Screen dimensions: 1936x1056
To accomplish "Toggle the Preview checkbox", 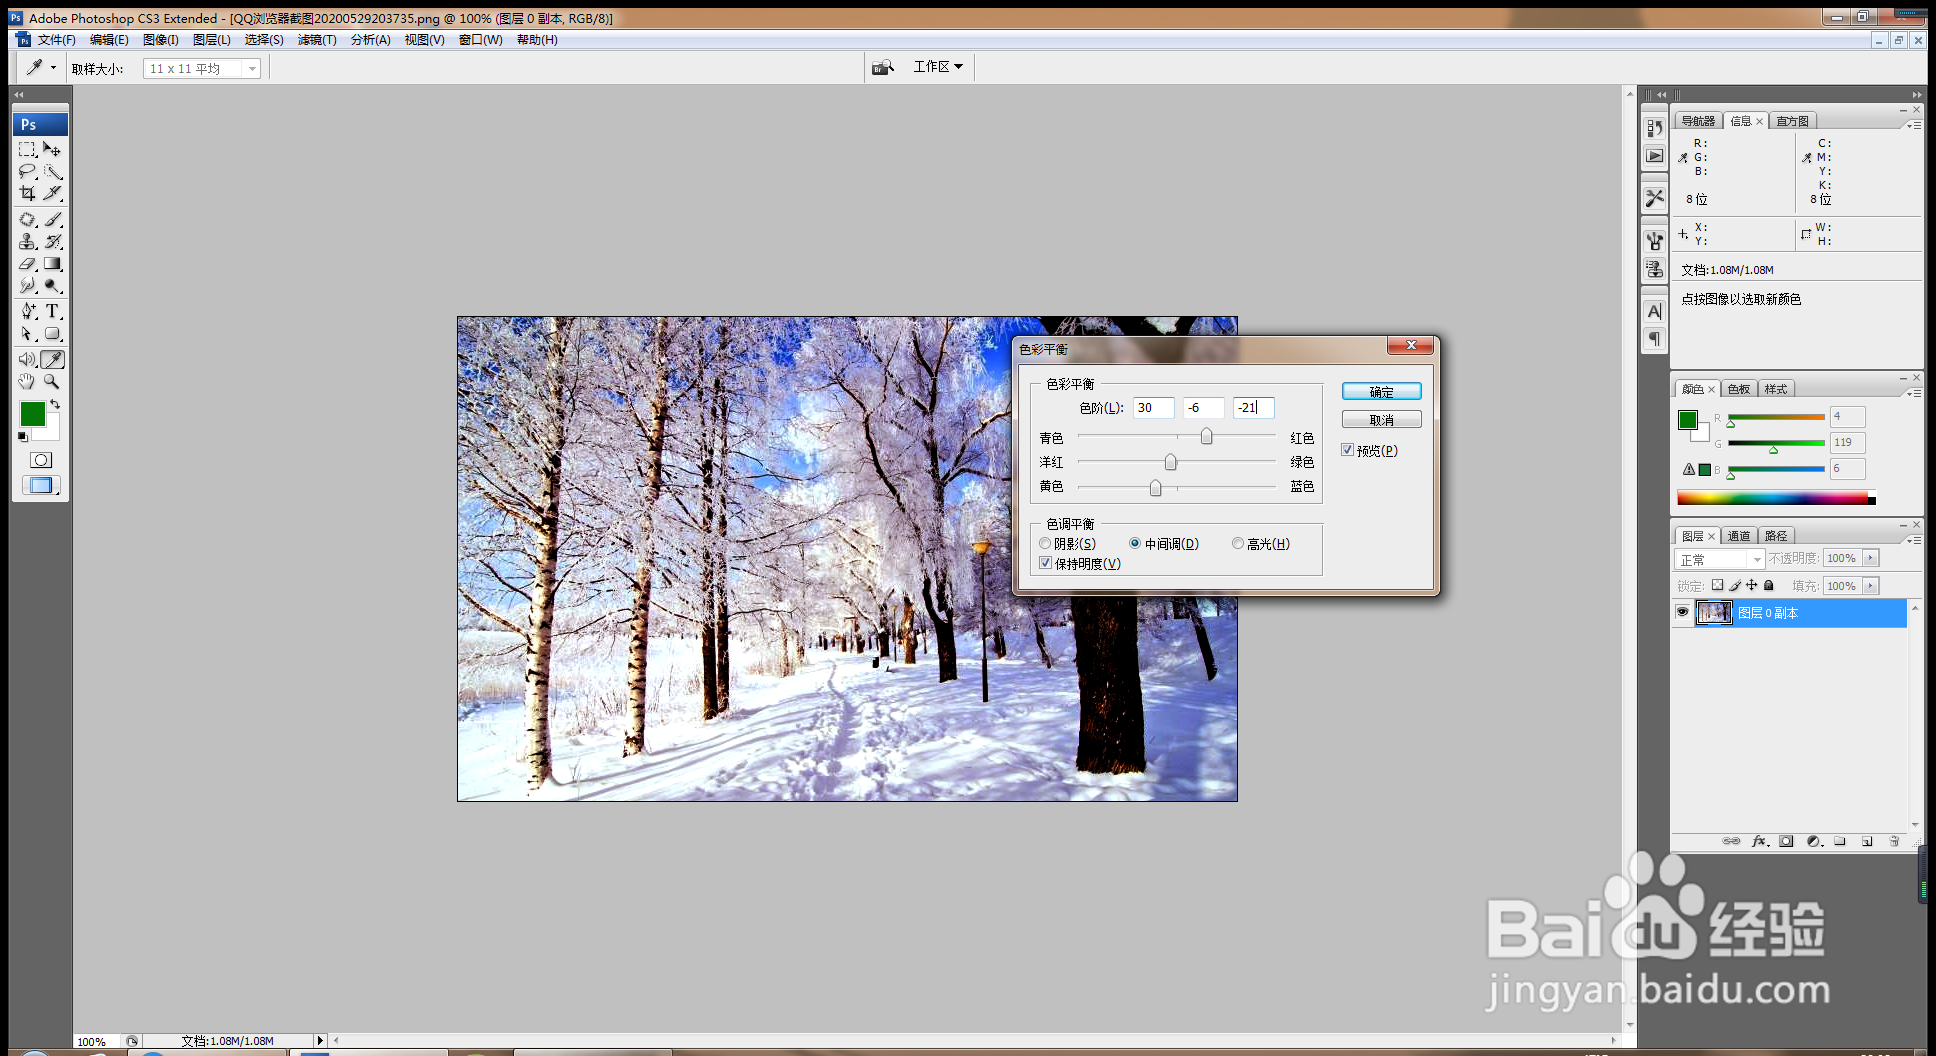I will (1347, 450).
